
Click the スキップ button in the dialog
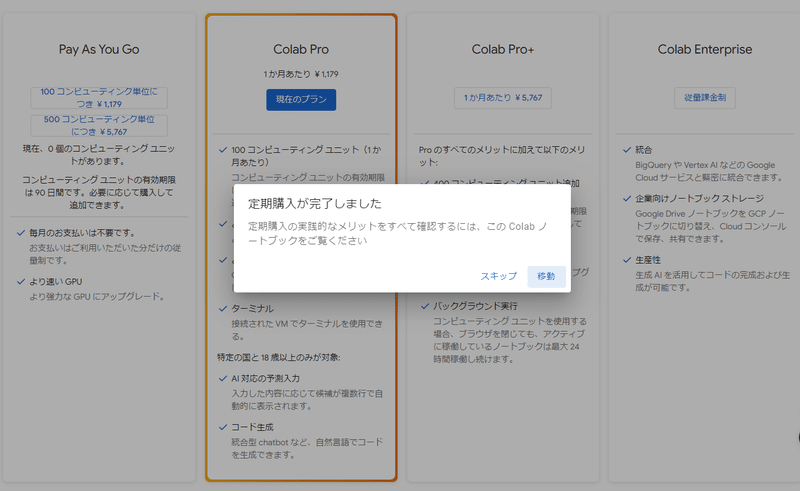tap(498, 276)
